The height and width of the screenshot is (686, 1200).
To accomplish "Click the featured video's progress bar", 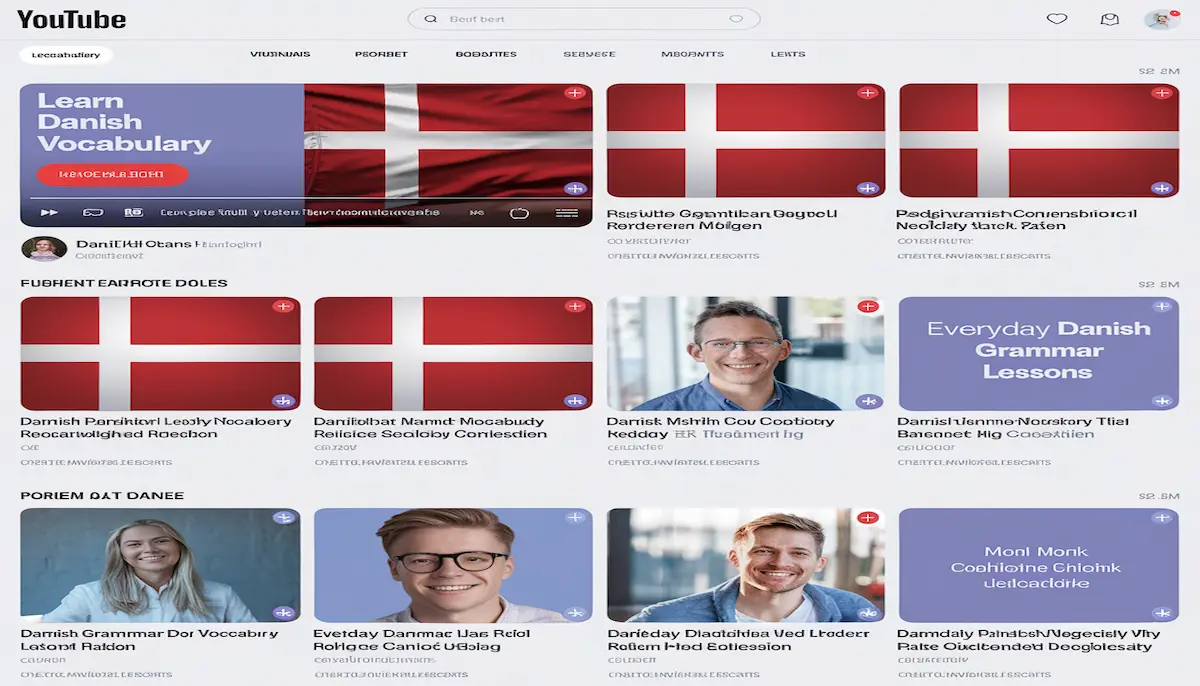I will (300, 198).
